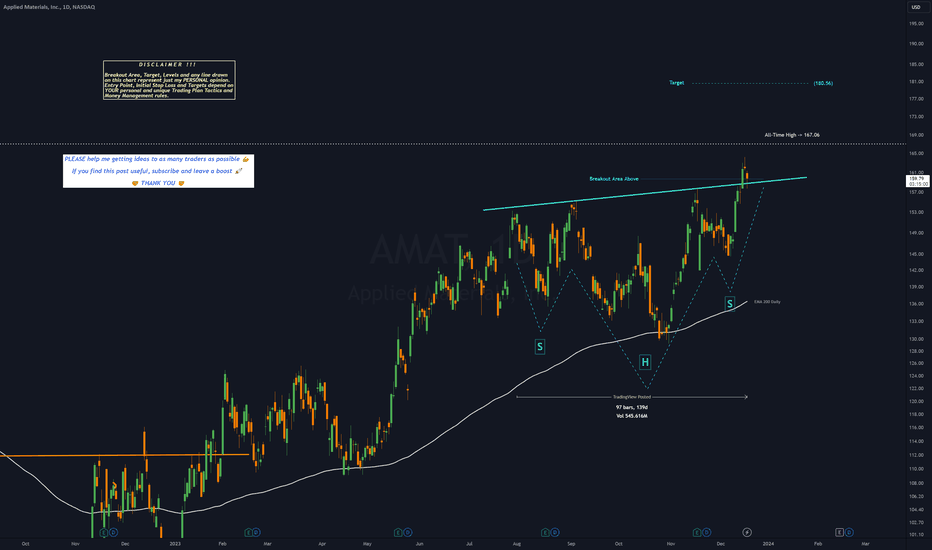The height and width of the screenshot is (550, 932).
Task: Select the S shoulder label below the Aug dip
Action: [540, 347]
